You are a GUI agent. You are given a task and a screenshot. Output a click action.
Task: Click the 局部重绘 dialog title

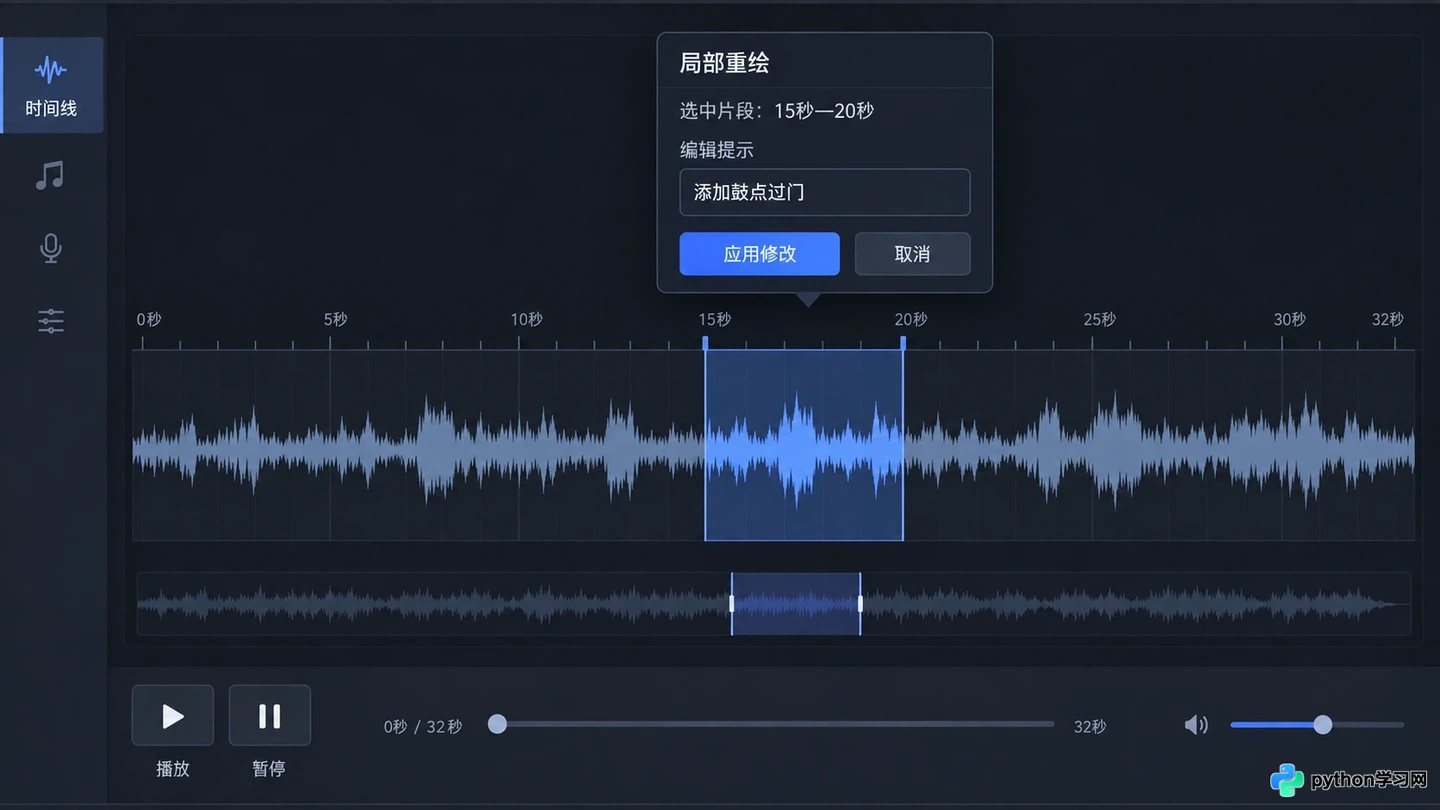(x=724, y=63)
